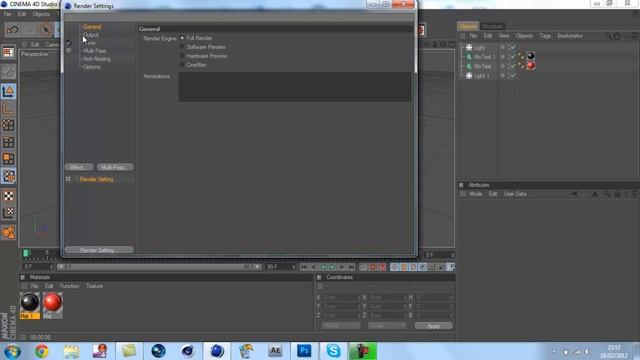
Task: Click the checkered L-shaped axis icon
Action: coord(8,213)
